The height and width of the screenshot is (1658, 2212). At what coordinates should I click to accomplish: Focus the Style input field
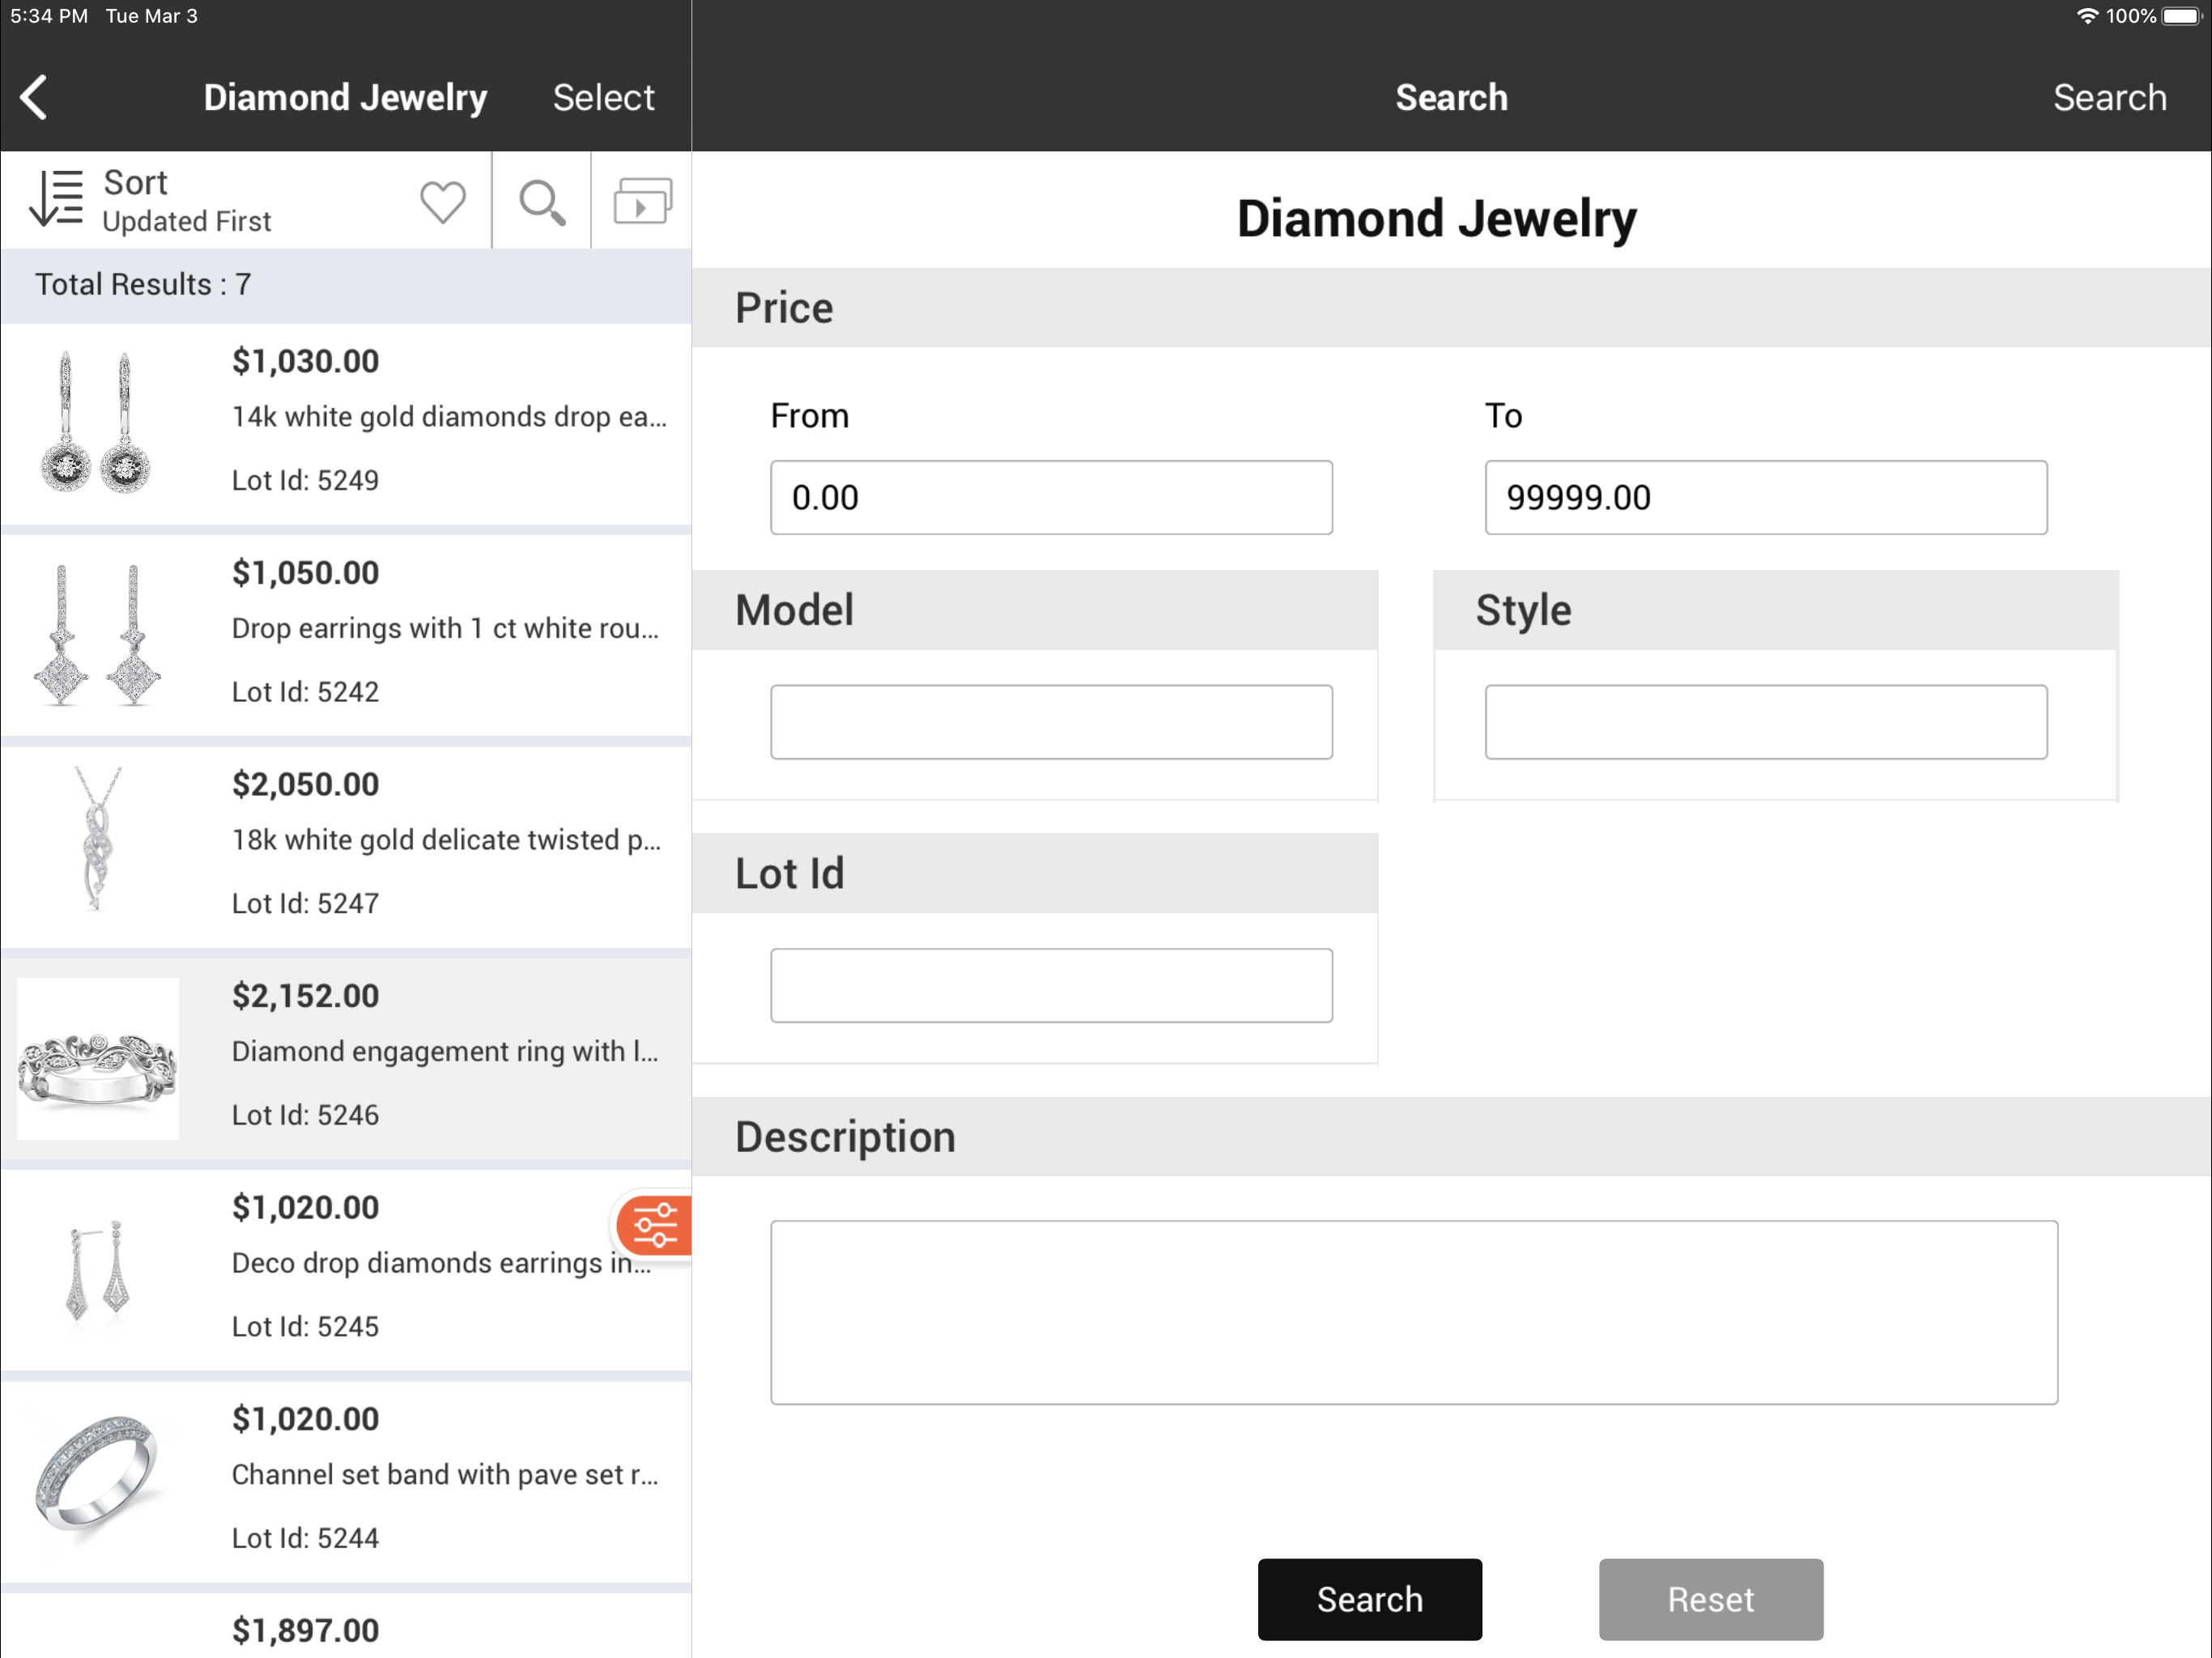tap(1765, 721)
